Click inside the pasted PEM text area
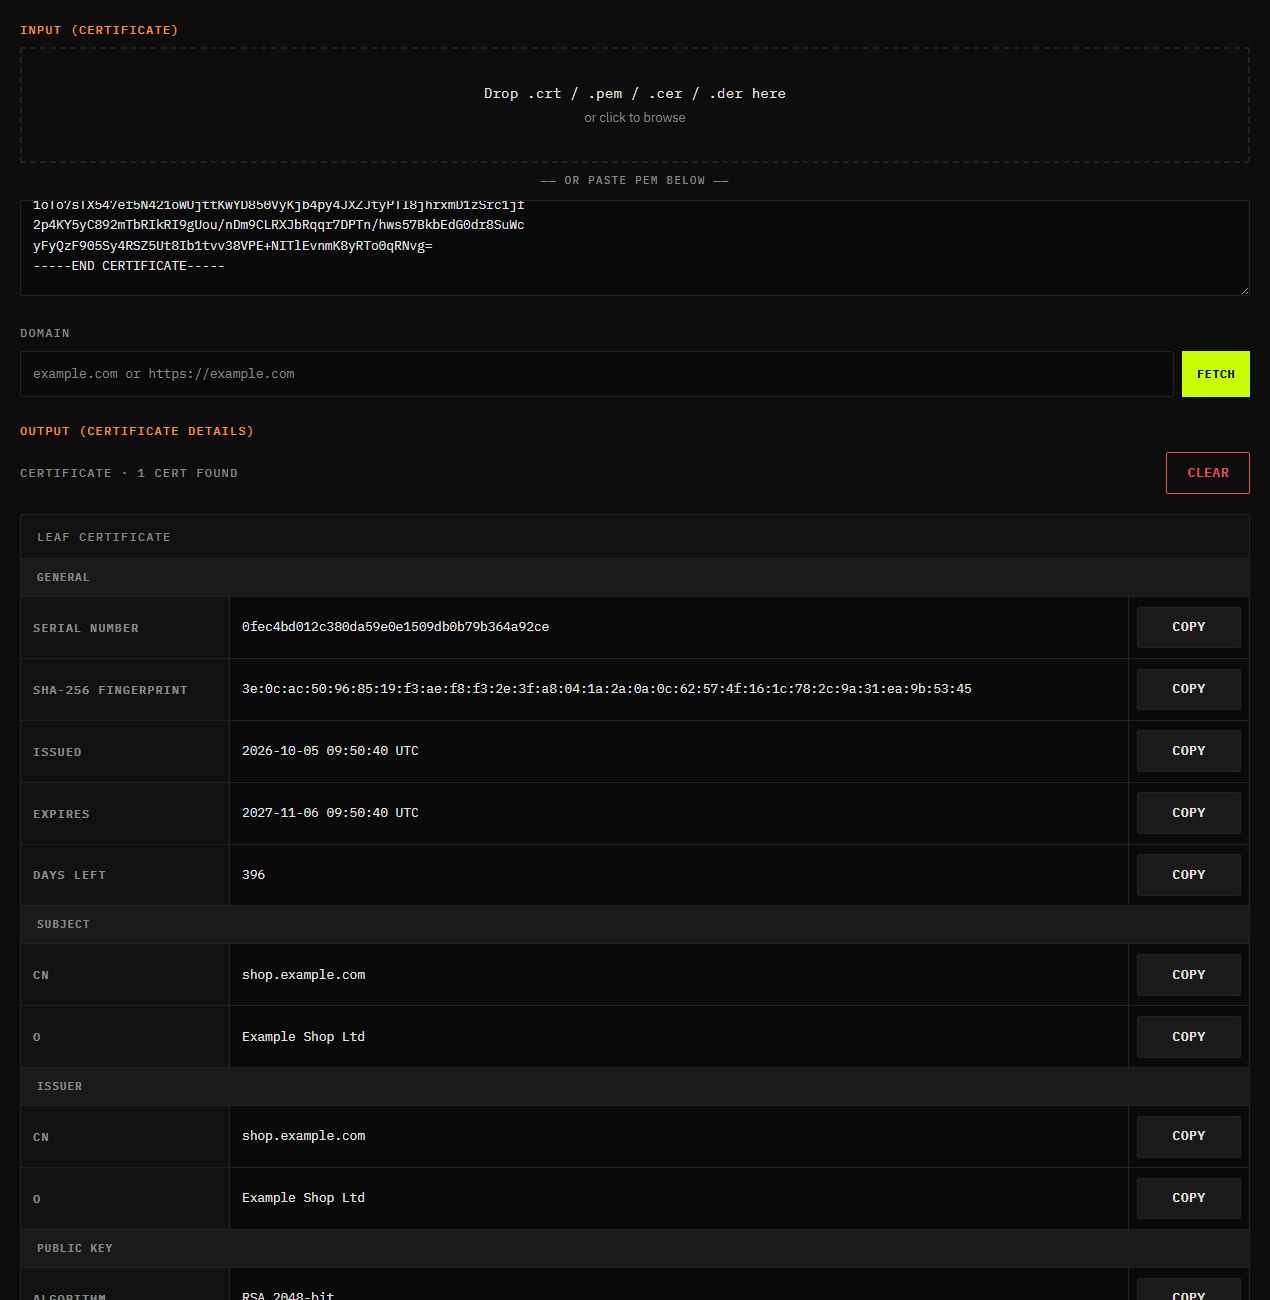 pyautogui.click(x=635, y=248)
